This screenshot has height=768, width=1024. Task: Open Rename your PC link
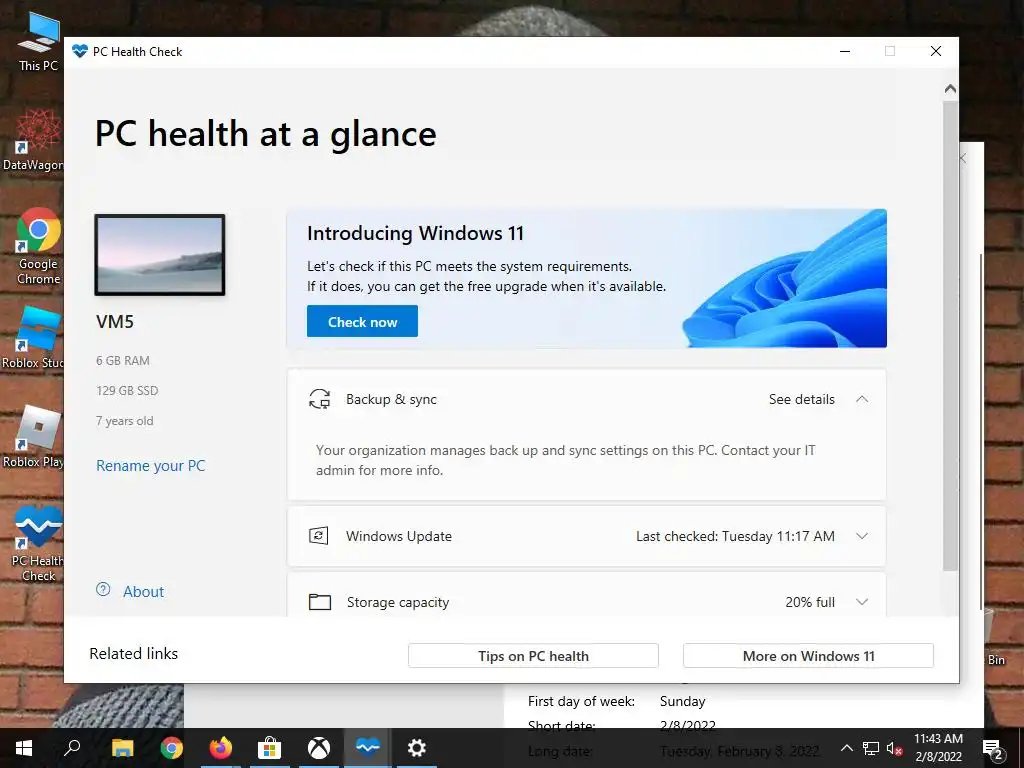(151, 466)
